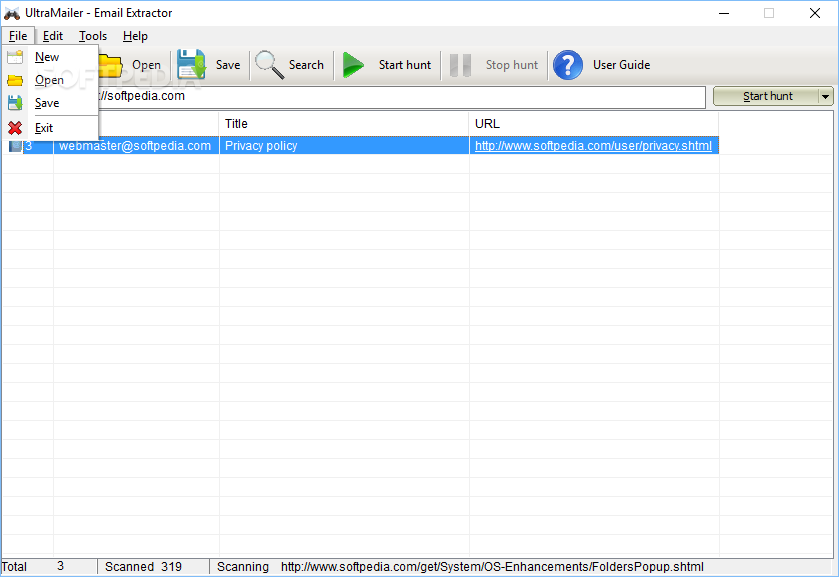The height and width of the screenshot is (577, 839).
Task: Click the Start hunt button beside URL field
Action: (766, 96)
